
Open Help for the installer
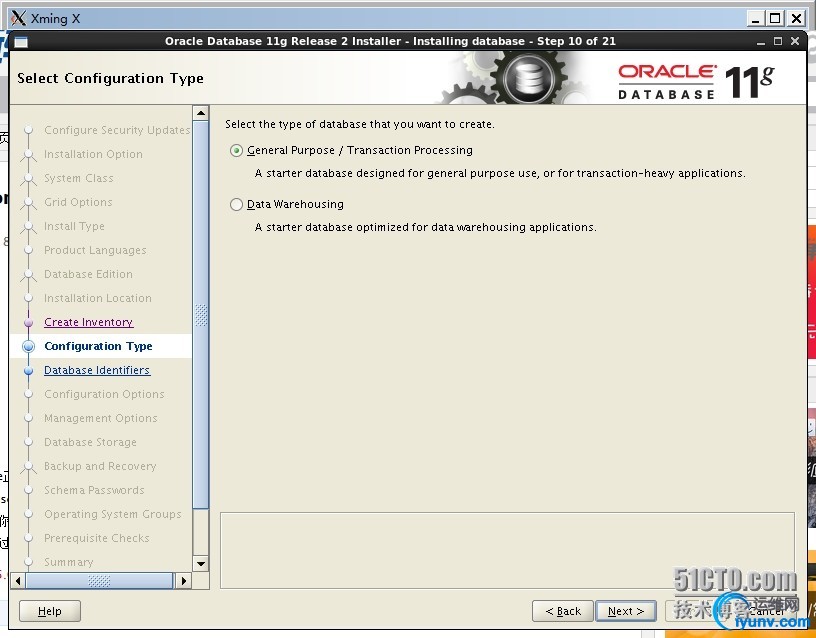pos(49,611)
